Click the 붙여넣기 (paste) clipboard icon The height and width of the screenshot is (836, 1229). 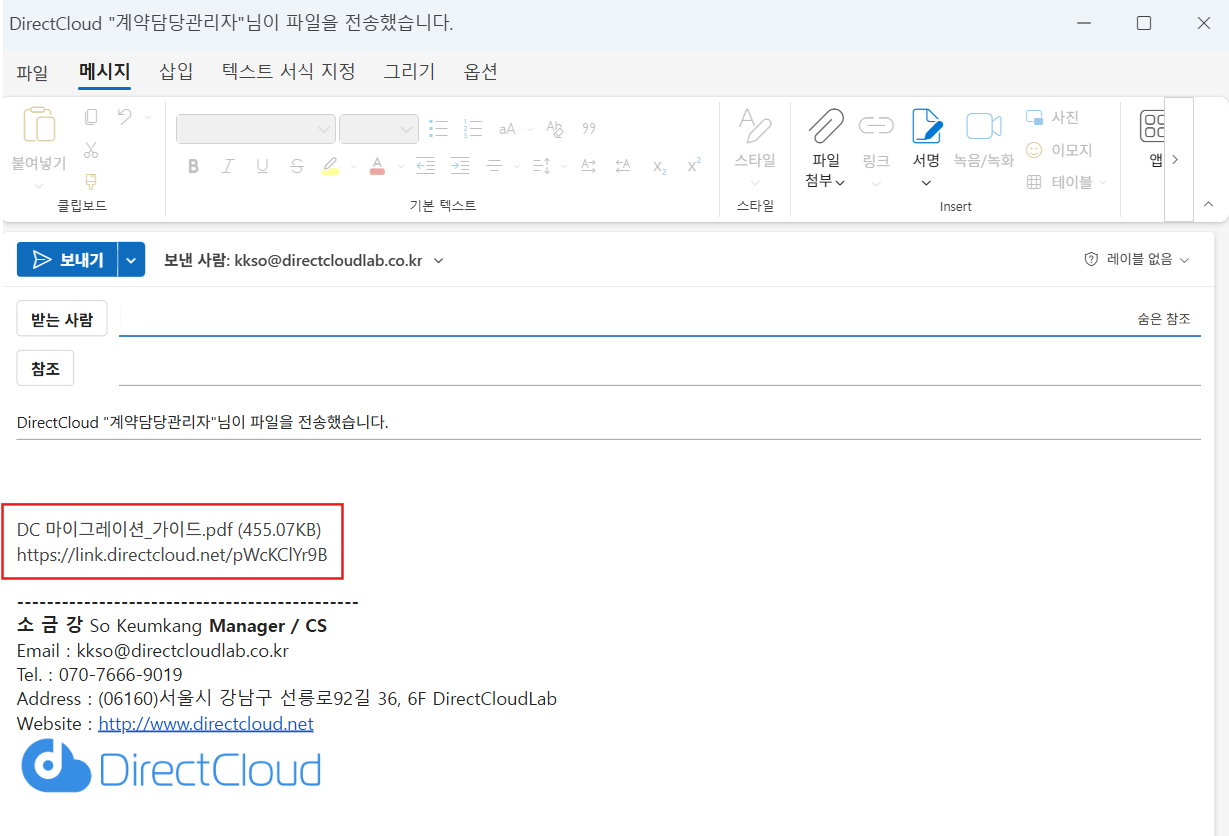(39, 125)
